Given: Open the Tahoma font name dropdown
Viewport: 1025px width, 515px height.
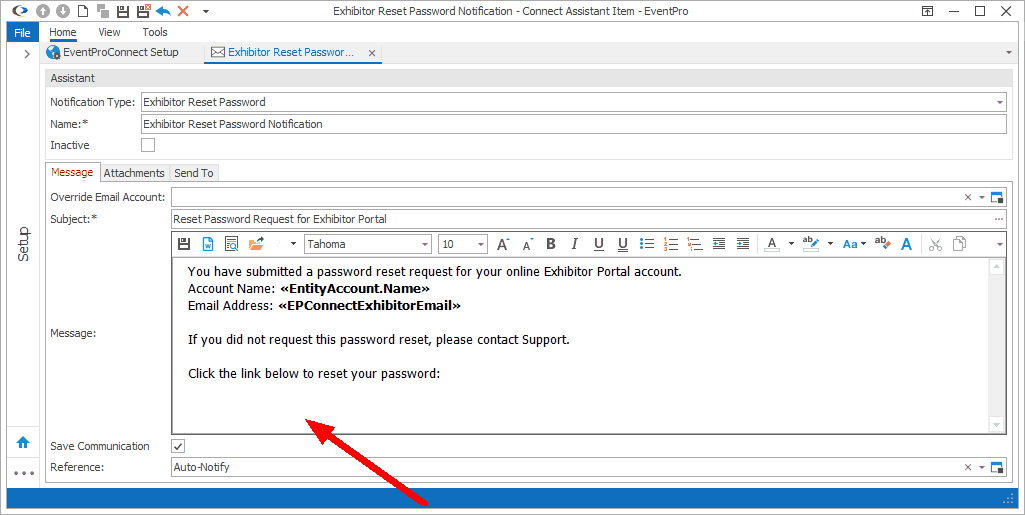Looking at the screenshot, I should click(425, 245).
